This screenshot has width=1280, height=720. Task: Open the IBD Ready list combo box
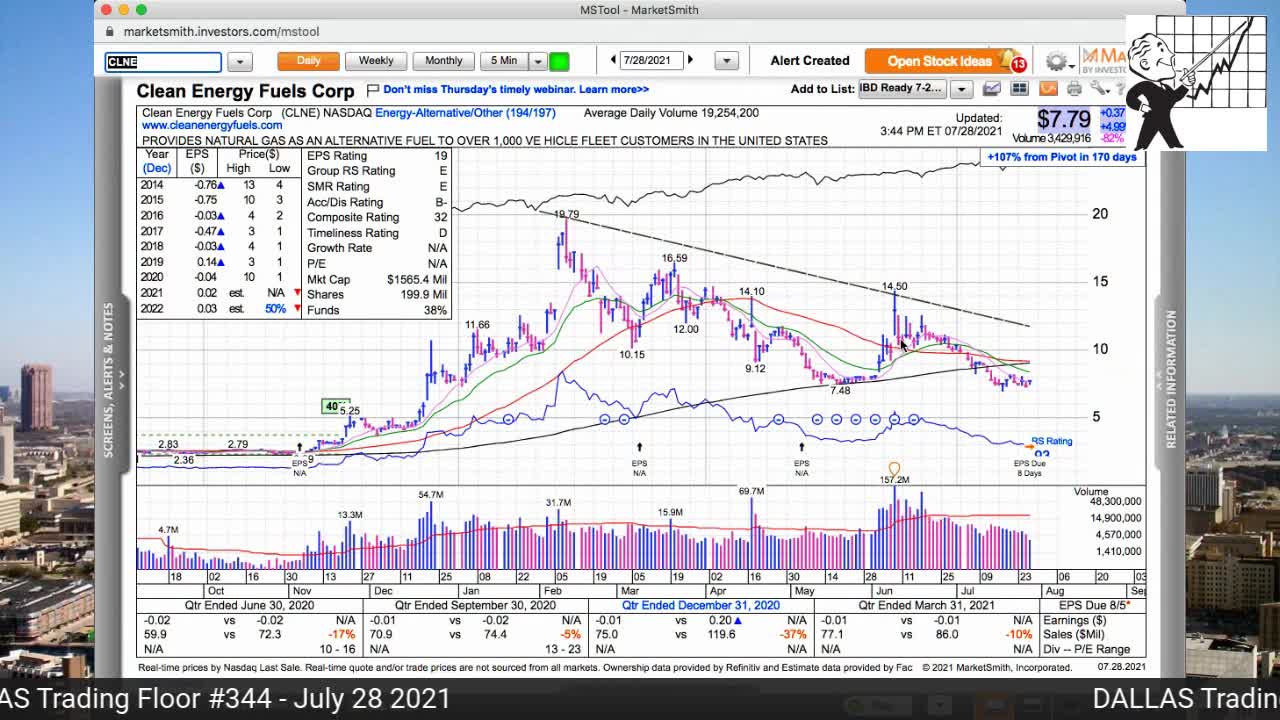902,88
